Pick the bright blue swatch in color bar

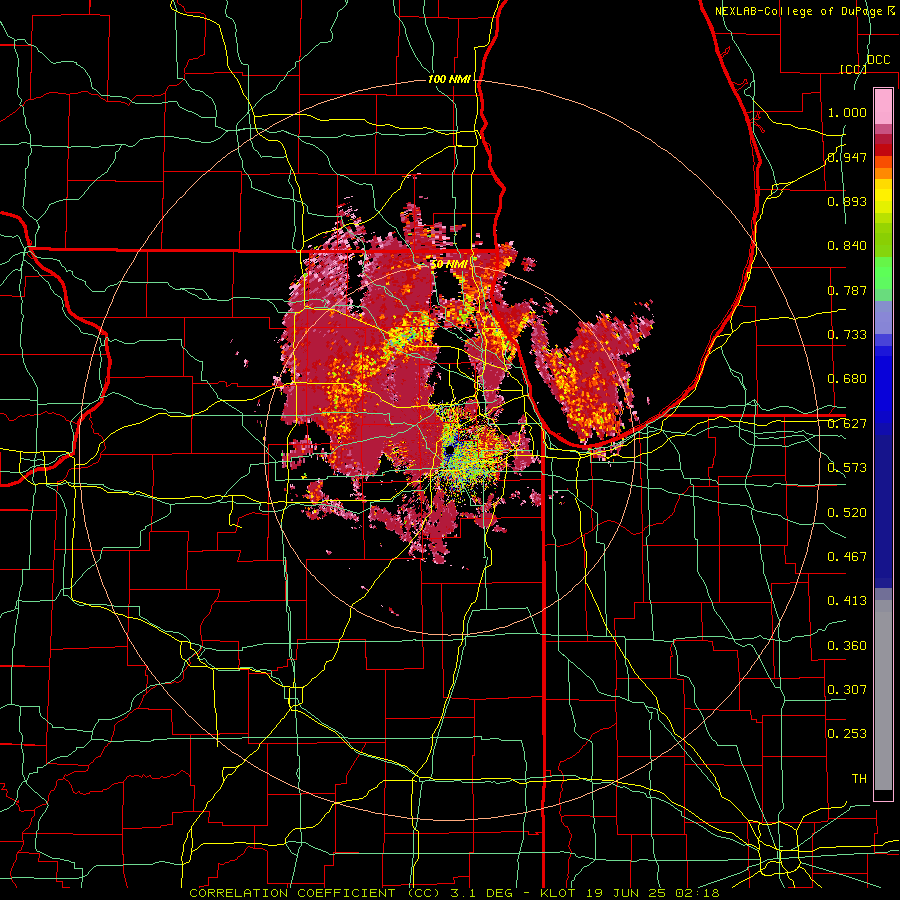click(883, 390)
